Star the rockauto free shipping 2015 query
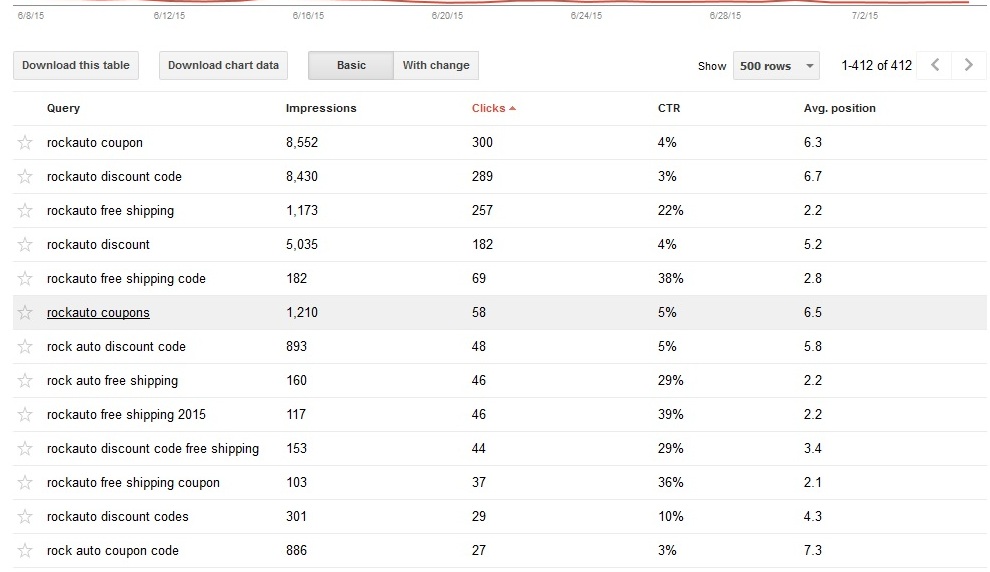The image size is (990, 572). point(25,415)
